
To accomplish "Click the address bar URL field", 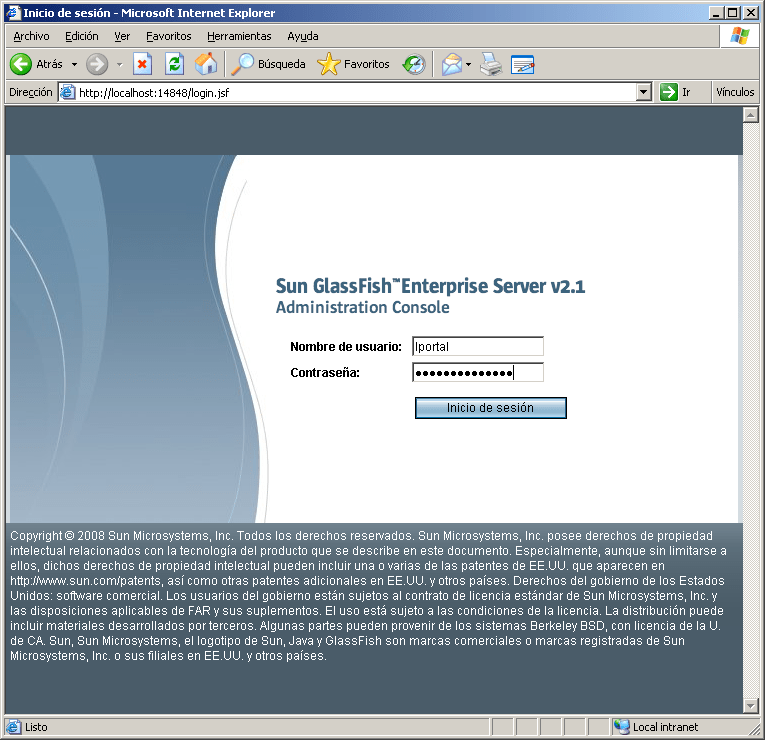I will click(356, 92).
